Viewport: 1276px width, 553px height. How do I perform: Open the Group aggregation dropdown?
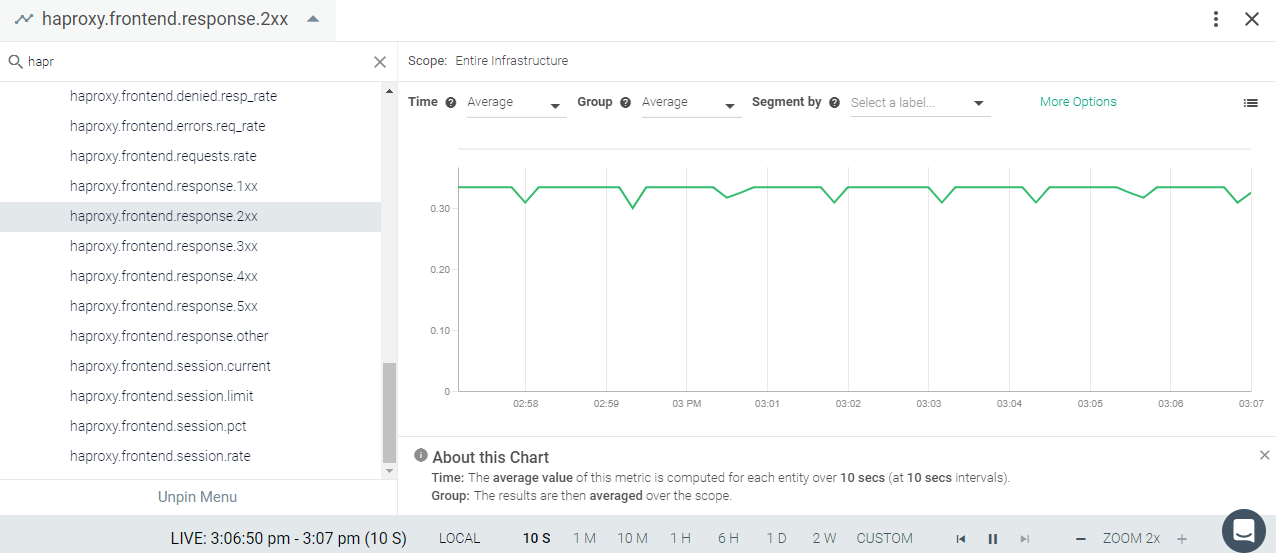coord(691,103)
